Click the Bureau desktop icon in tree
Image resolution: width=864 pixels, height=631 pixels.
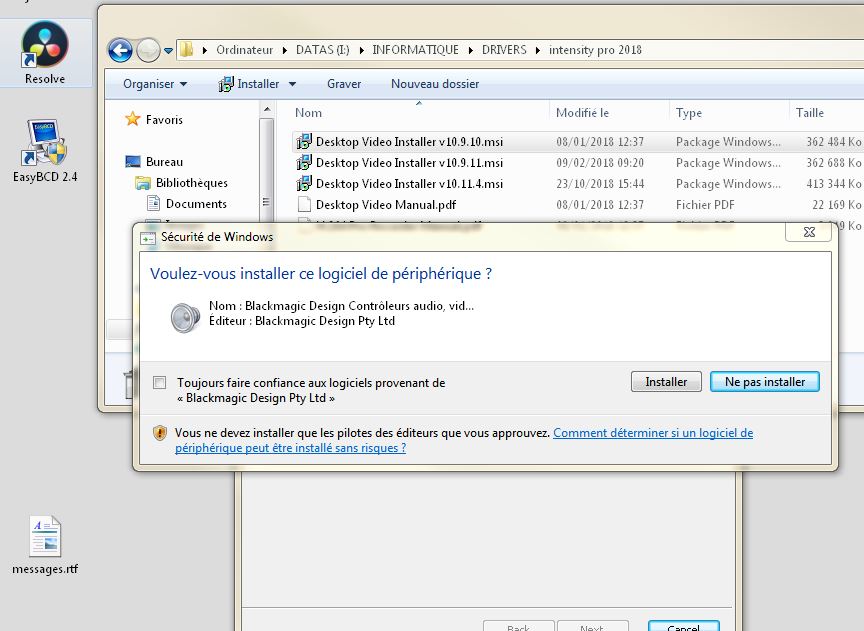(133, 161)
